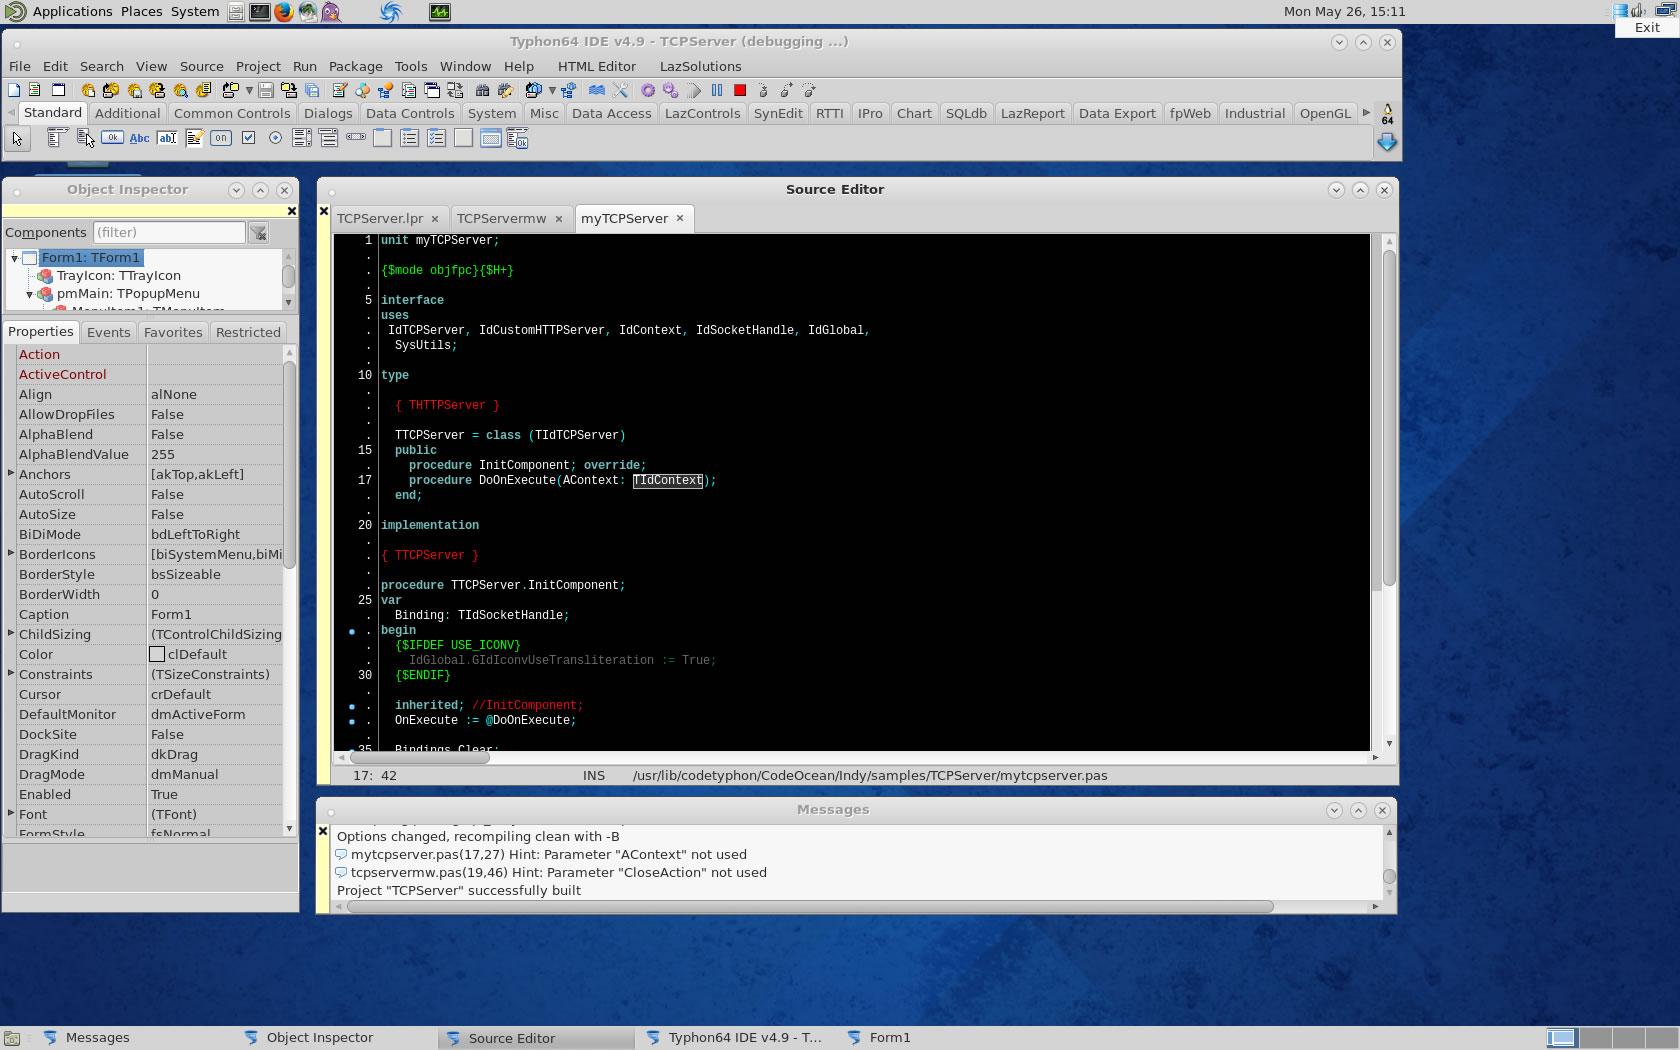Click the blue down-arrow icon beside palette

[x=1387, y=142]
